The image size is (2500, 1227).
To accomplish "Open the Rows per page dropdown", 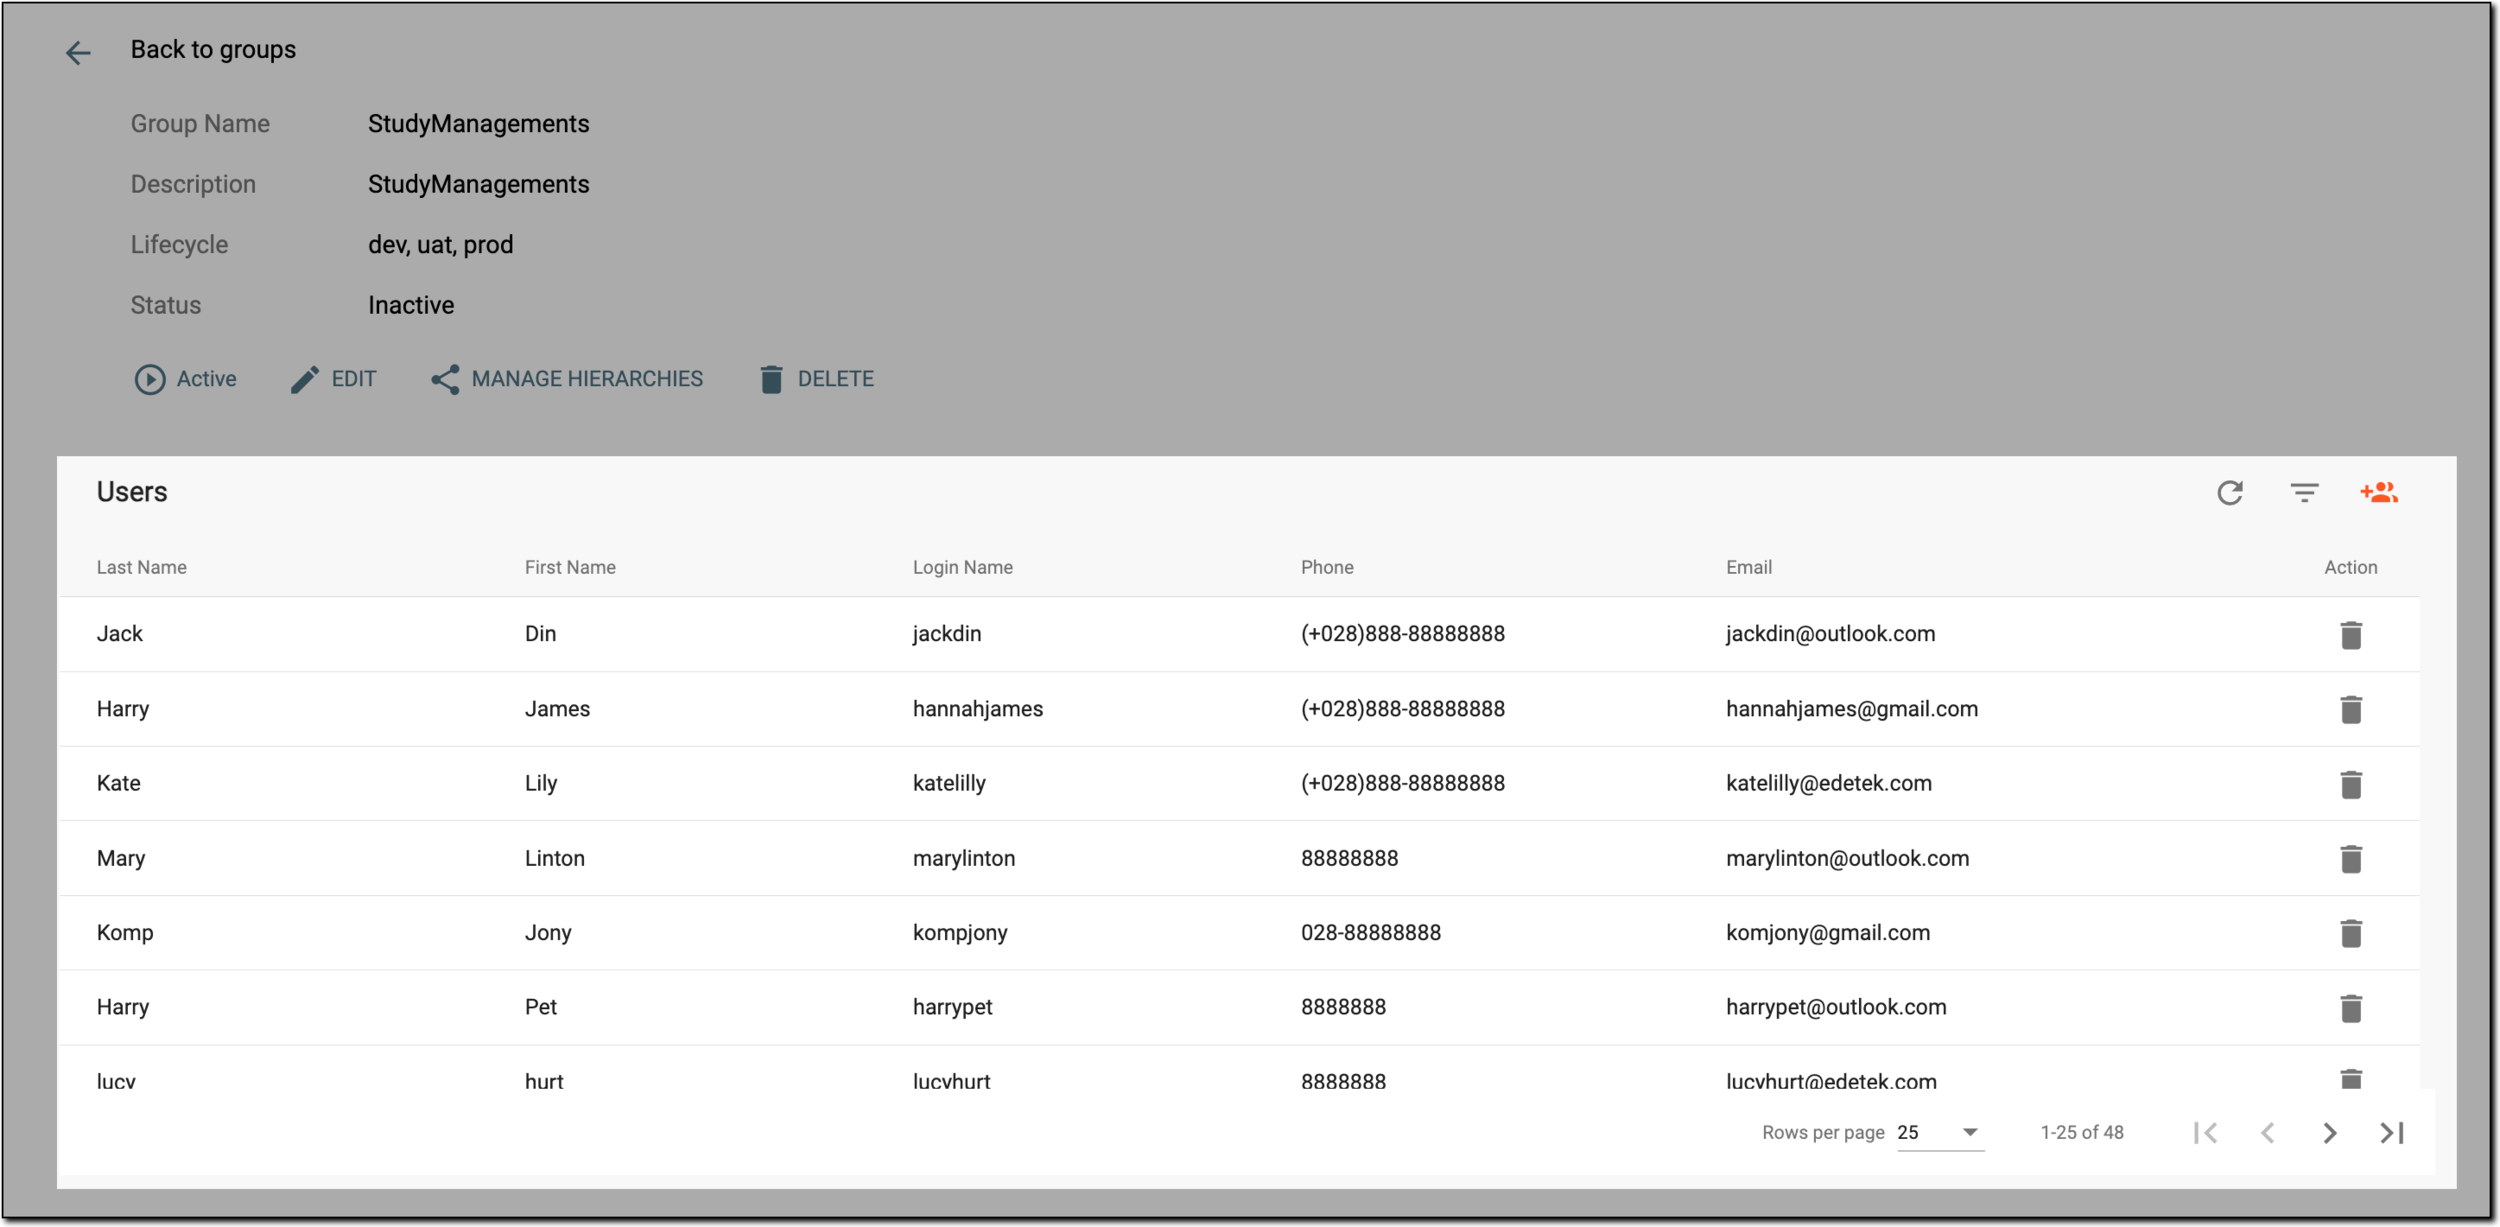I will (x=1940, y=1133).
